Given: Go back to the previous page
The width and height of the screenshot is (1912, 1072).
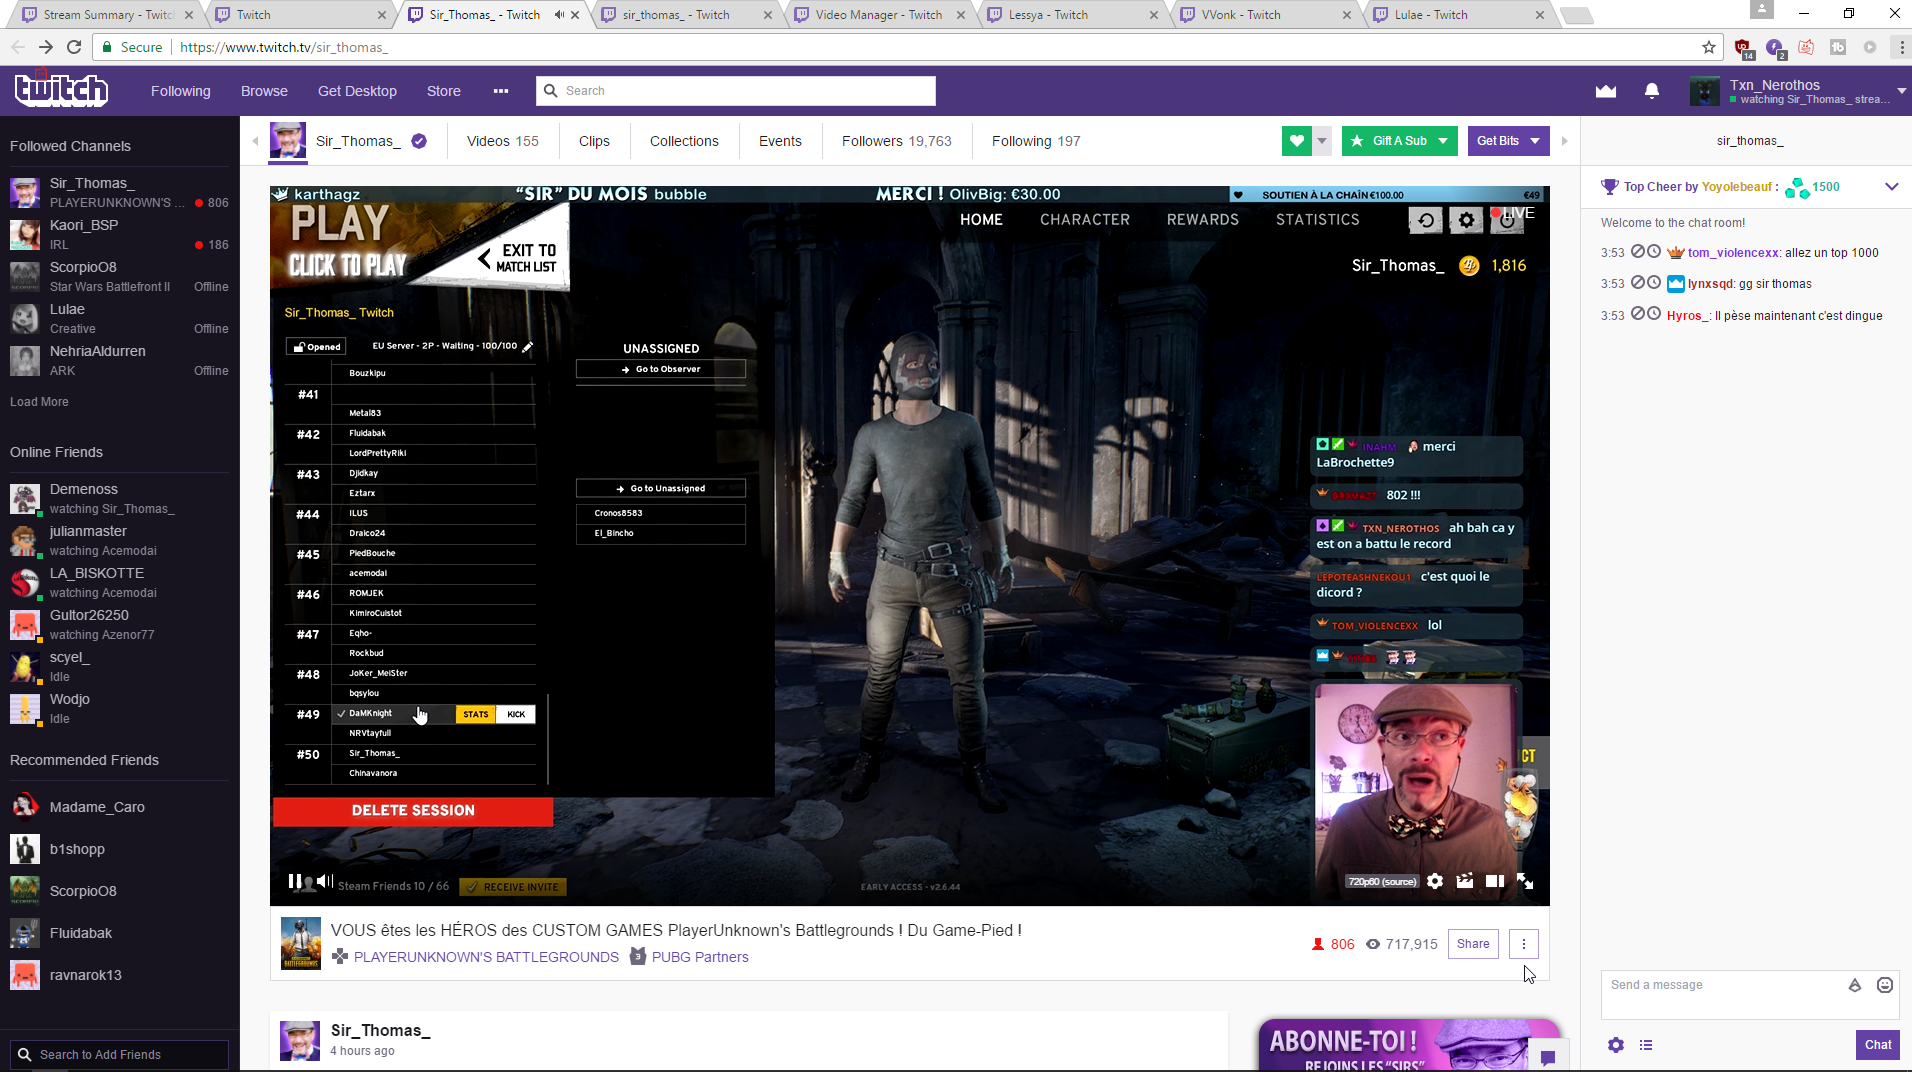Looking at the screenshot, I should (18, 47).
